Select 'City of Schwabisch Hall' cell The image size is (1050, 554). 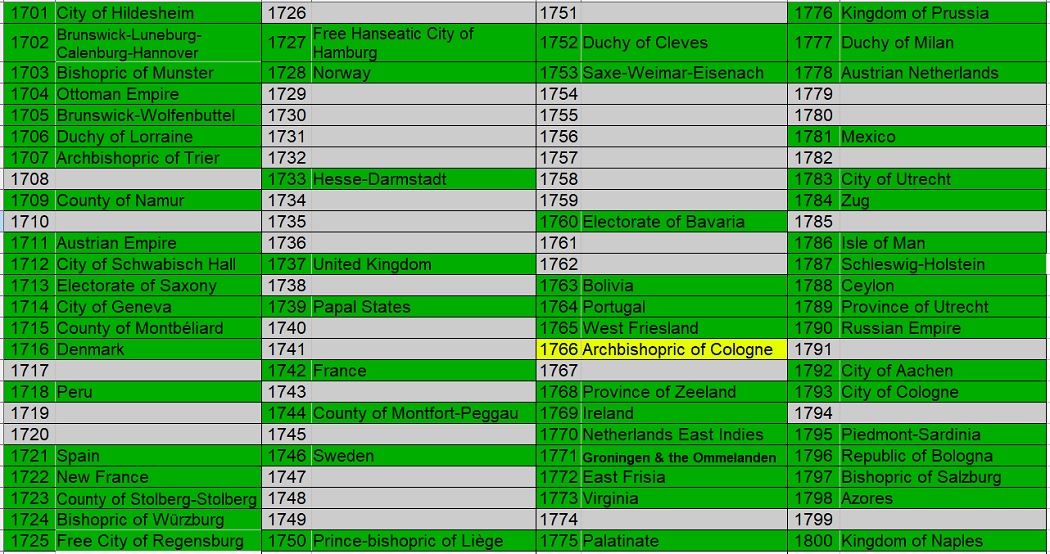pyautogui.click(x=157, y=264)
